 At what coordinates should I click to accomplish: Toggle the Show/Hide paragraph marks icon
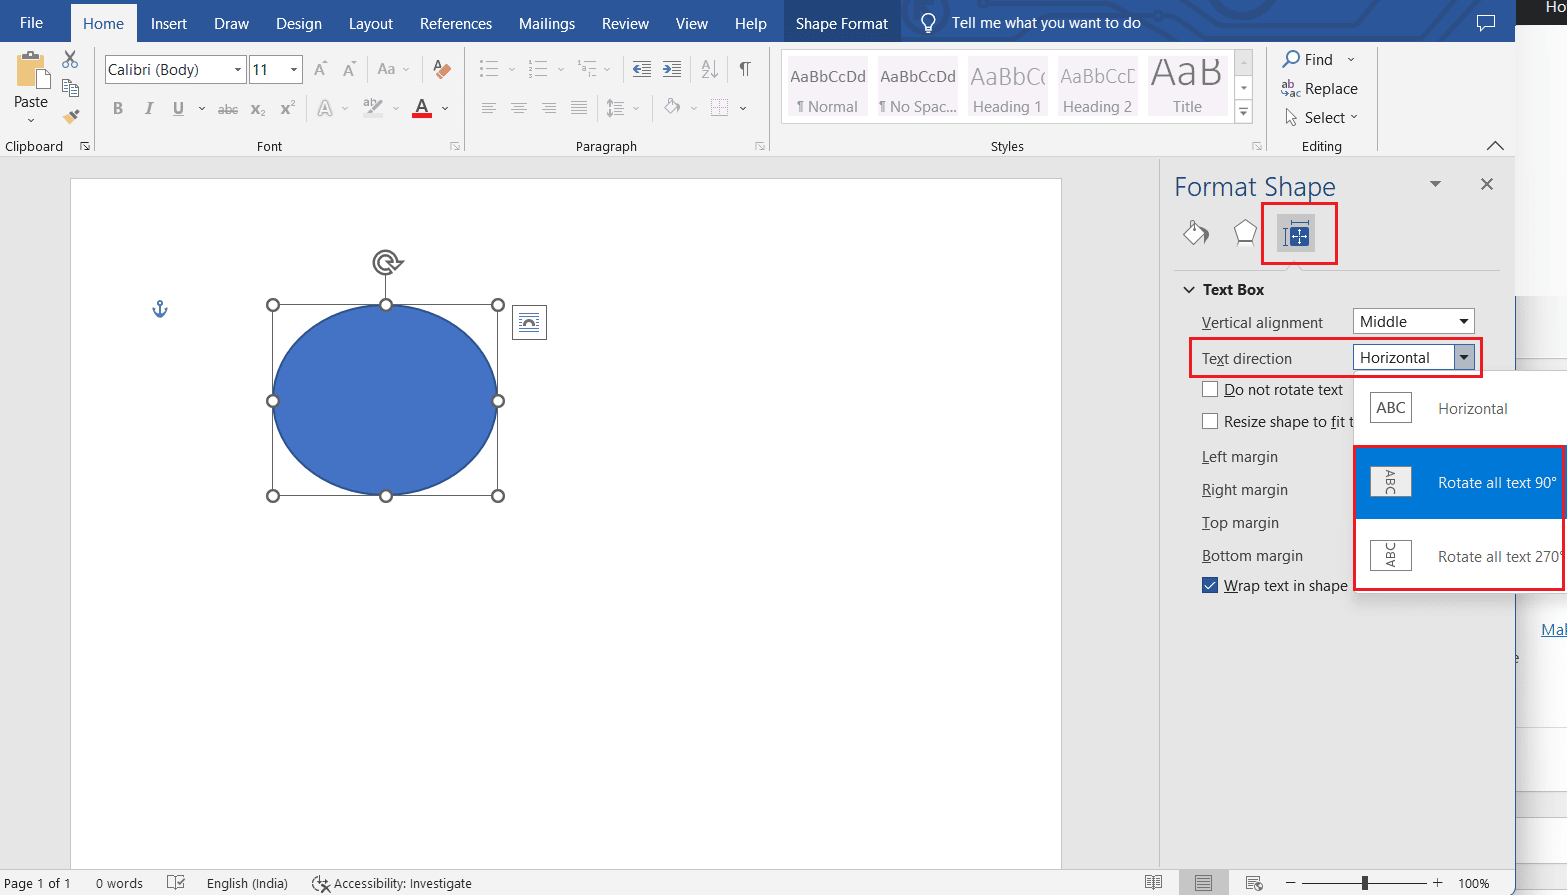point(745,69)
